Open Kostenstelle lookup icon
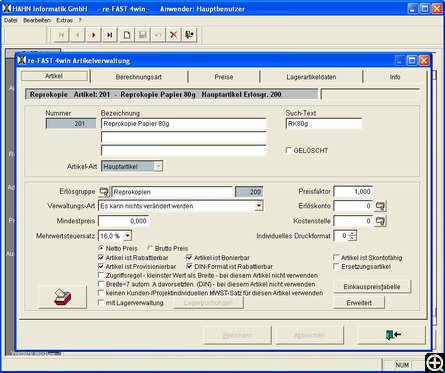 point(380,221)
